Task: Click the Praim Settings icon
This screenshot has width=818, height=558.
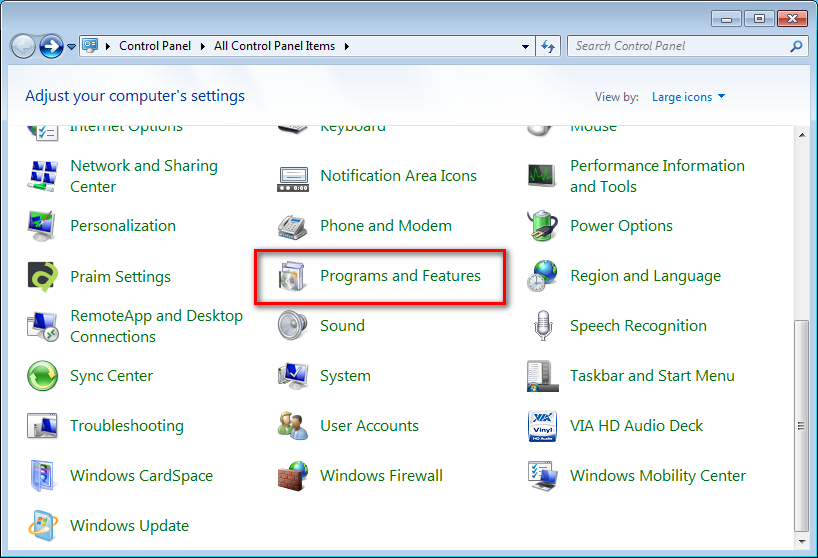Action: pyautogui.click(x=42, y=276)
